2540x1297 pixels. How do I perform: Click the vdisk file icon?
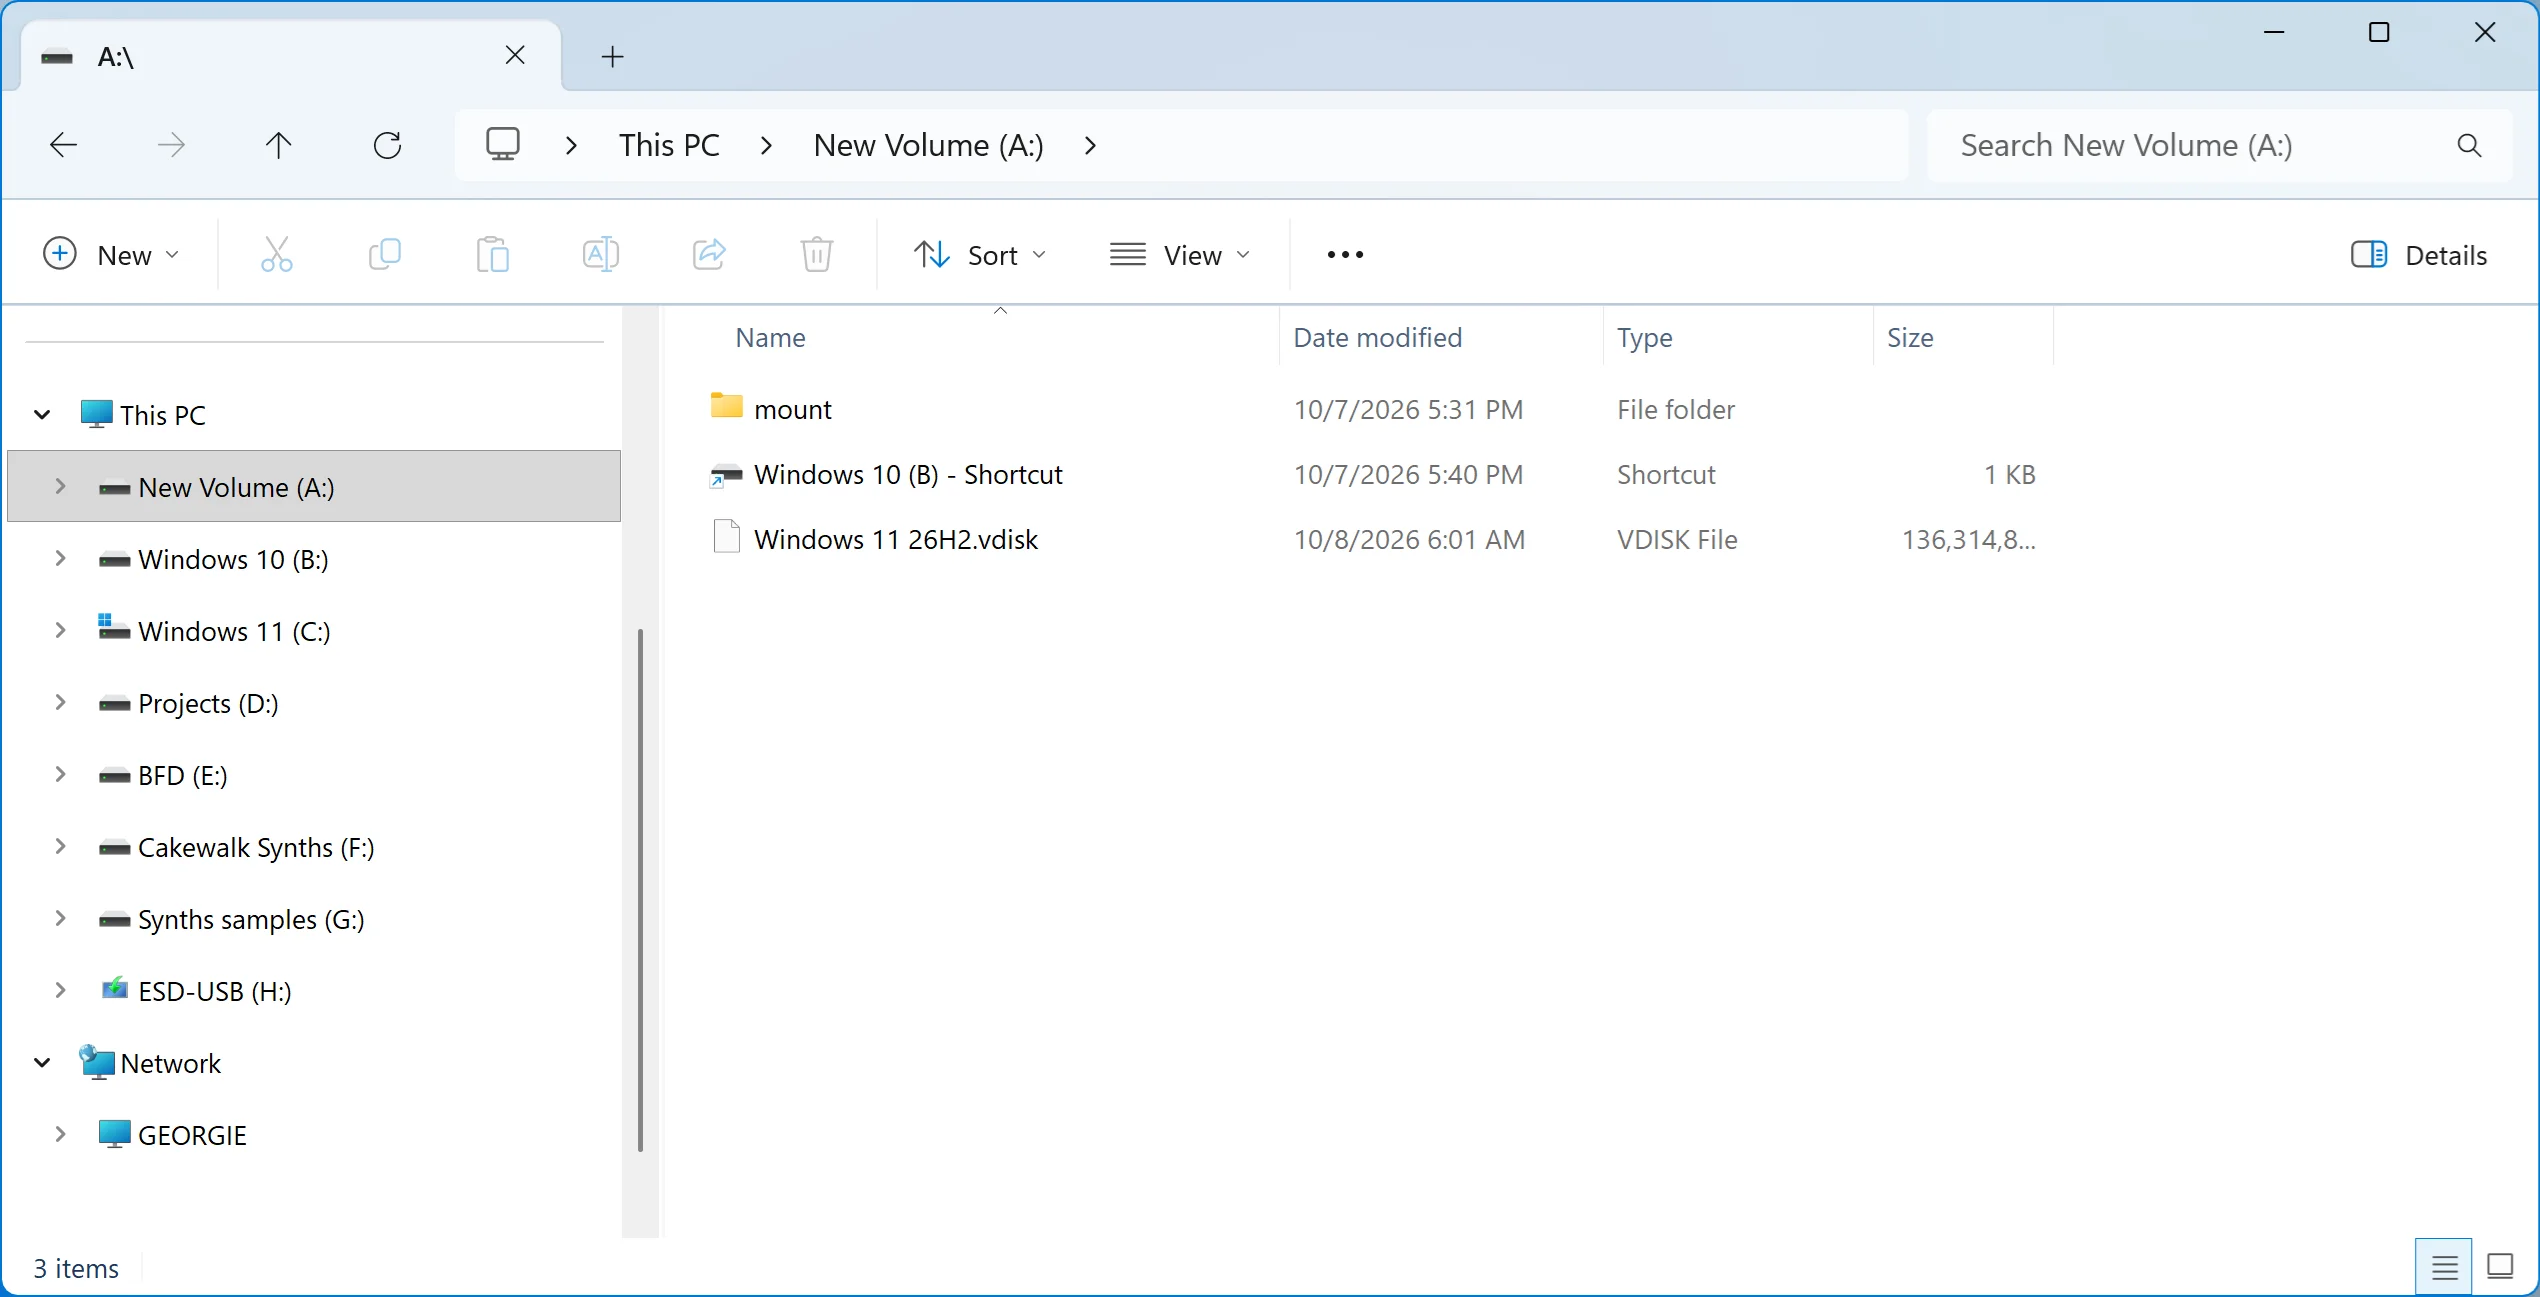coord(727,537)
